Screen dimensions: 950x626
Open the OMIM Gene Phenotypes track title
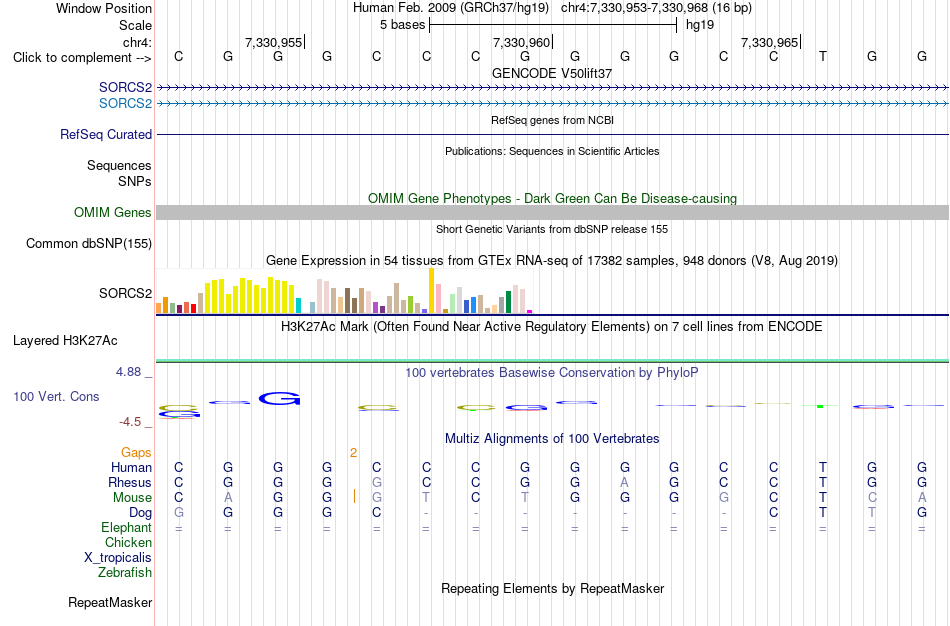point(552,199)
